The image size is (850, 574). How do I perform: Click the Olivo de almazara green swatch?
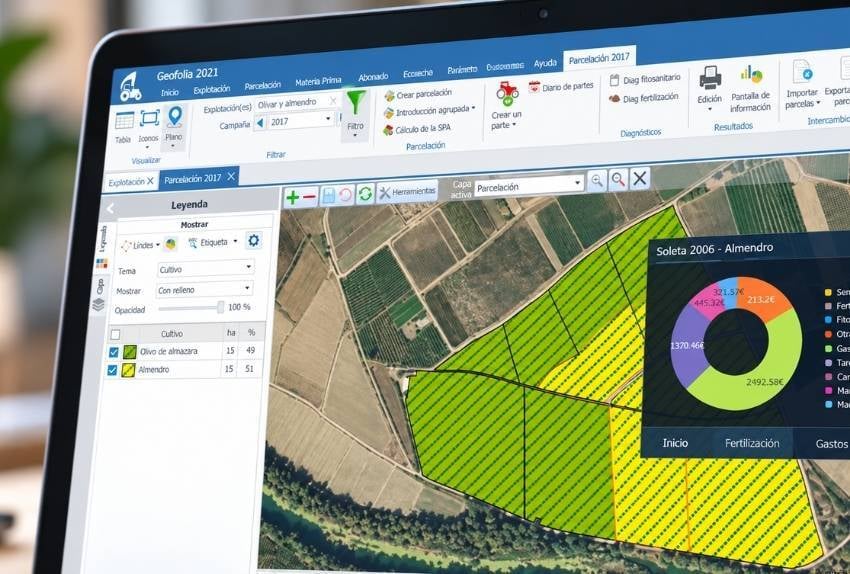pyautogui.click(x=130, y=352)
